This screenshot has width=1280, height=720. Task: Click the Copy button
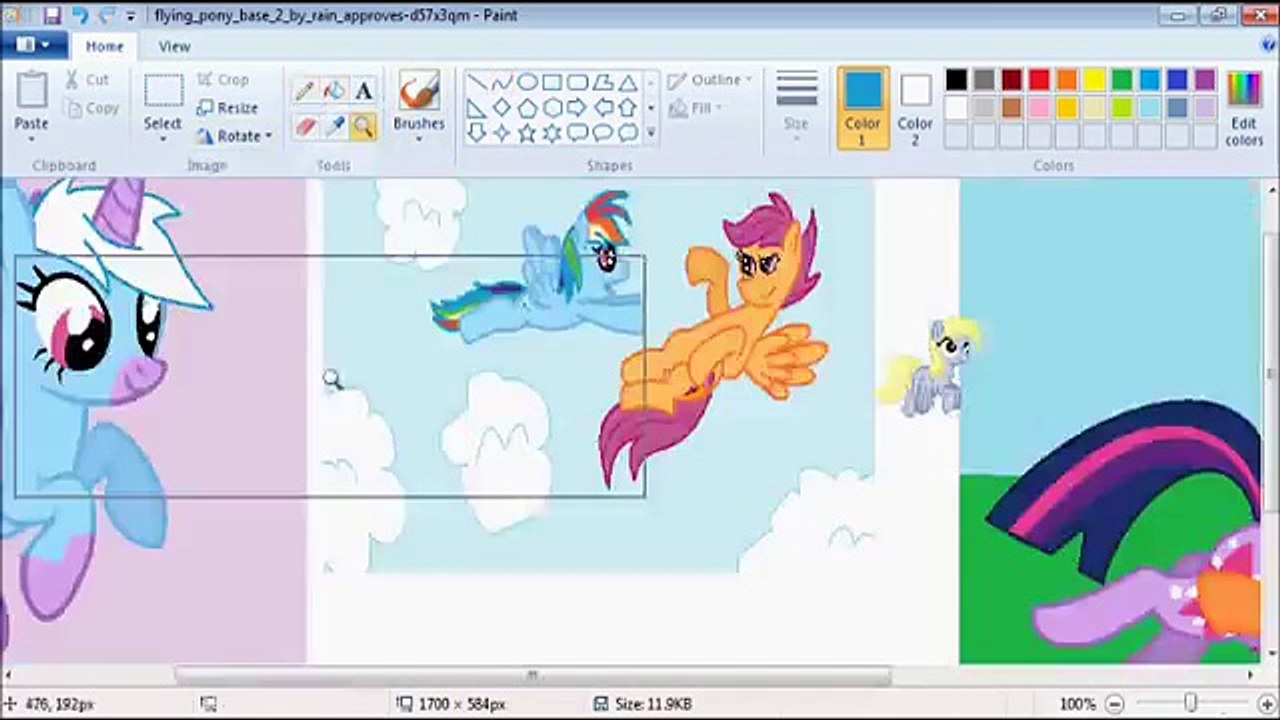click(92, 108)
